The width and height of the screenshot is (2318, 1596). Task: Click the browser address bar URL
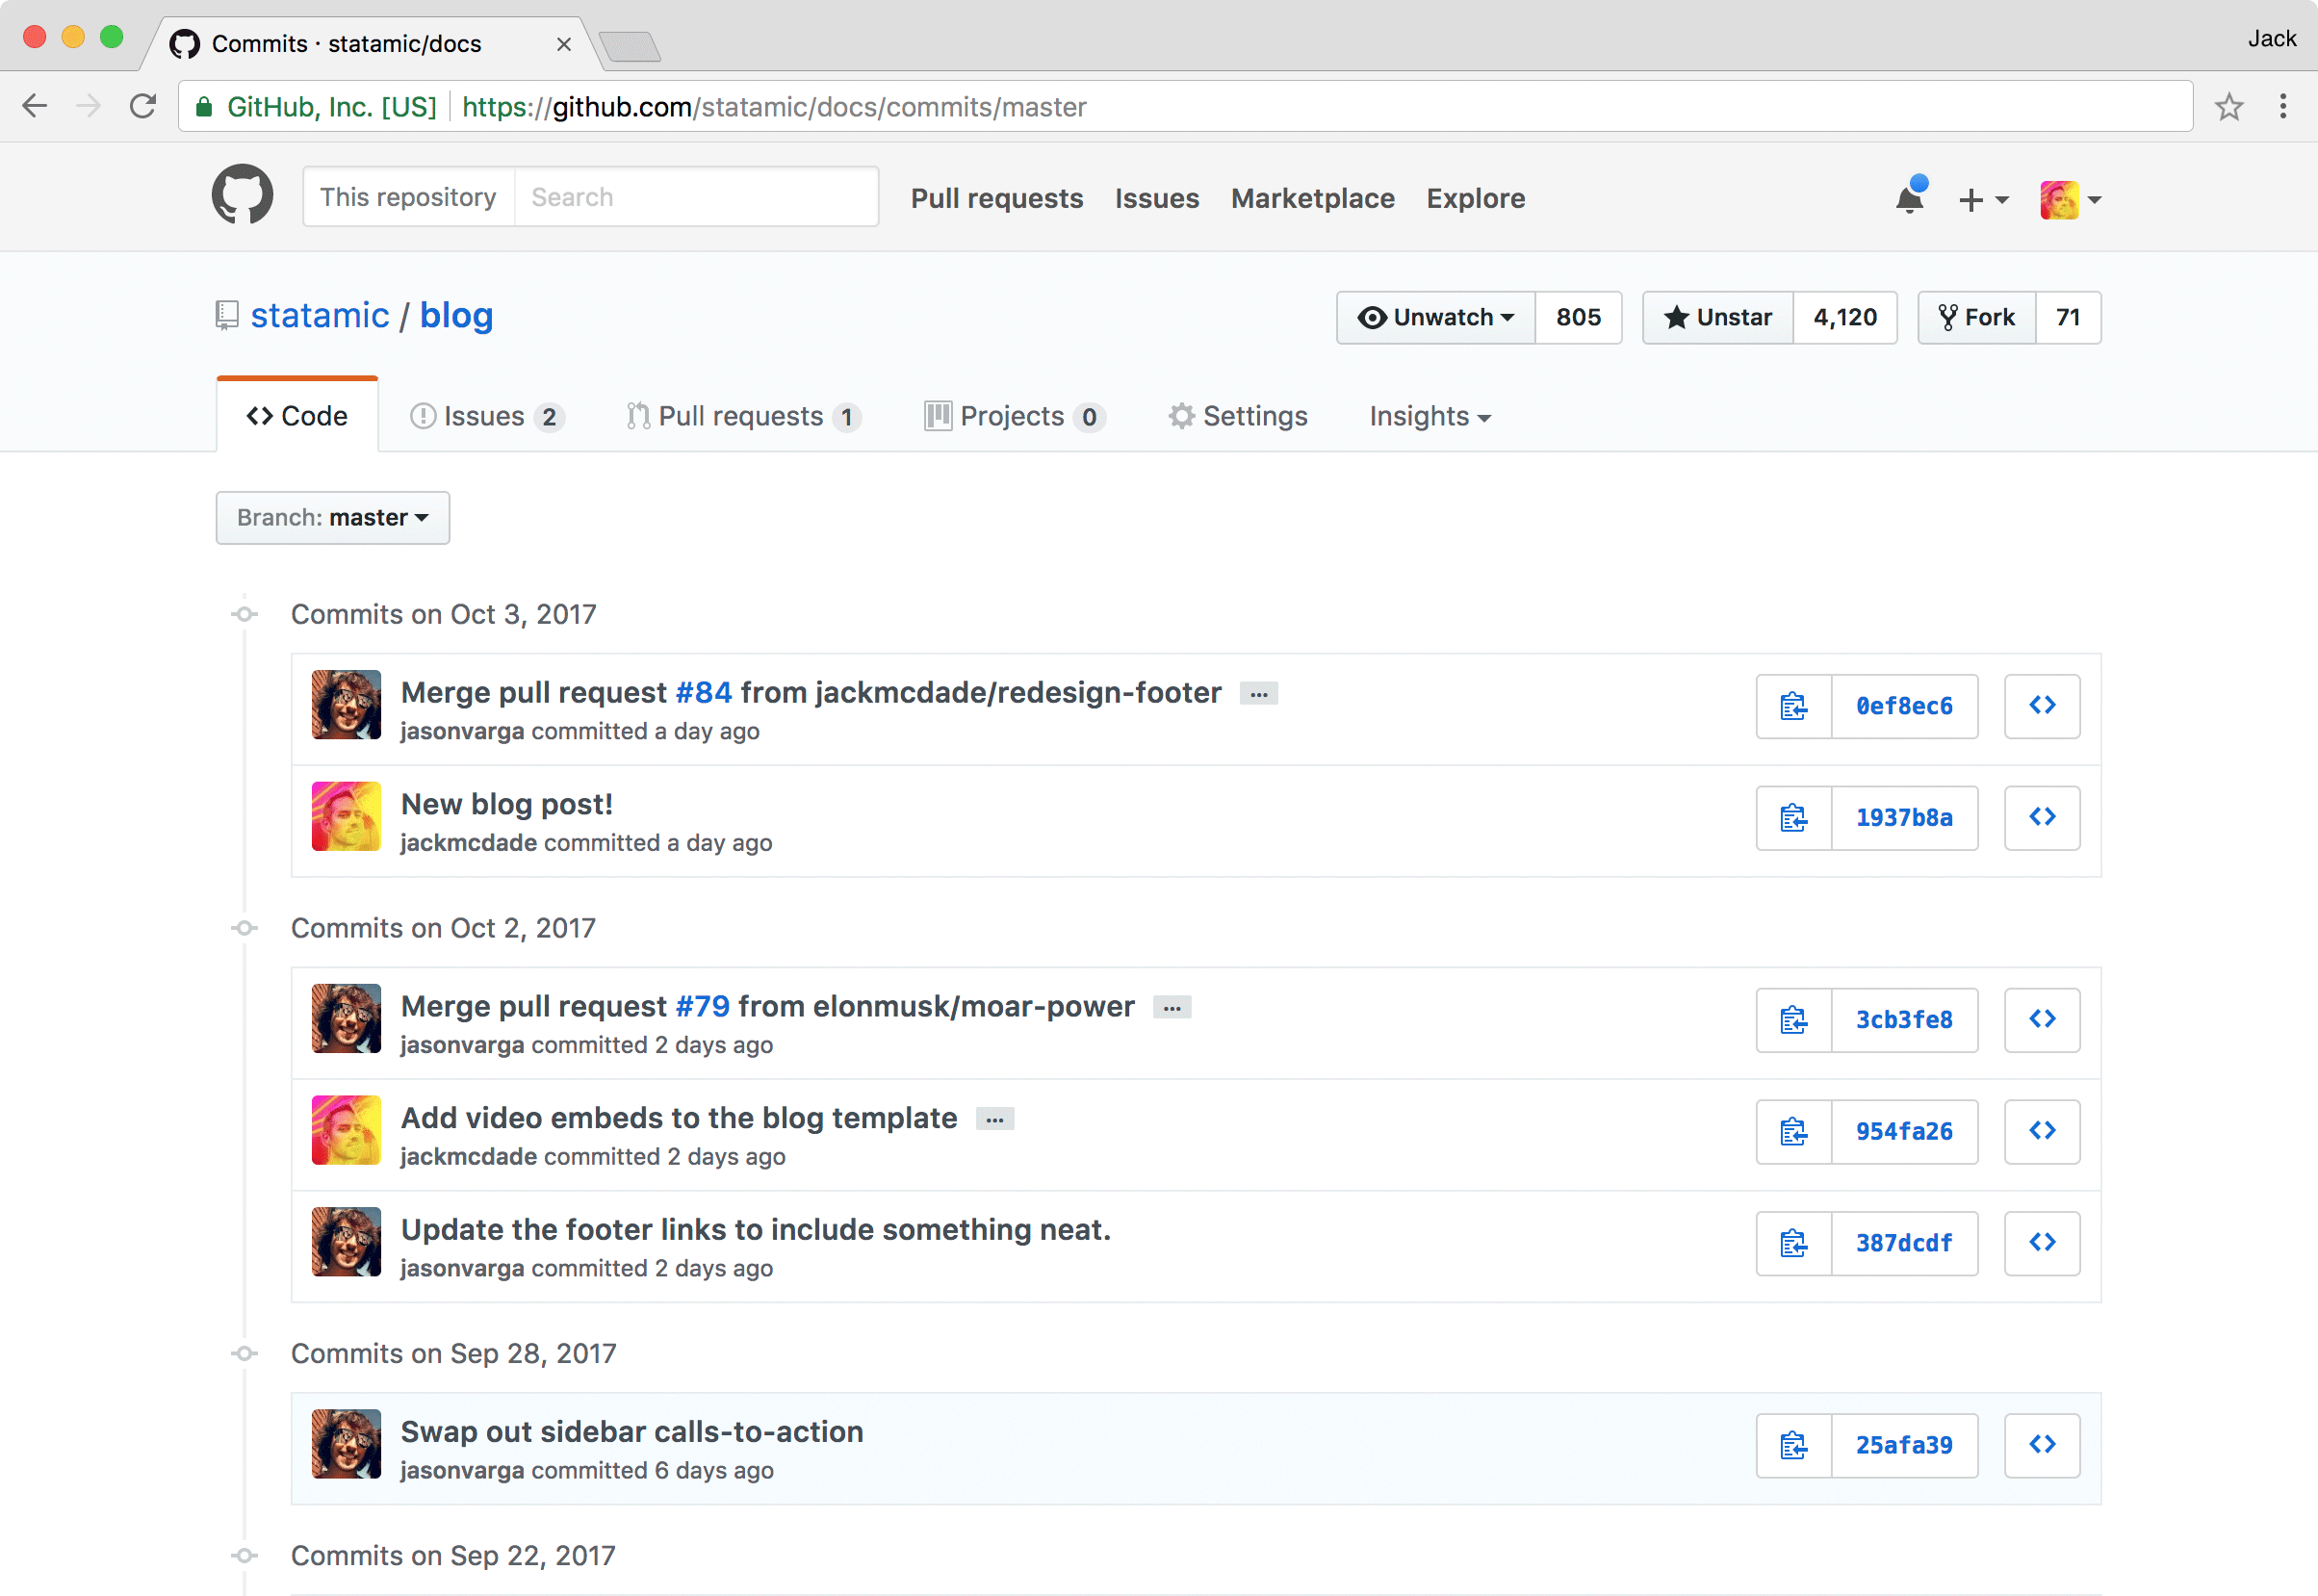click(x=774, y=107)
